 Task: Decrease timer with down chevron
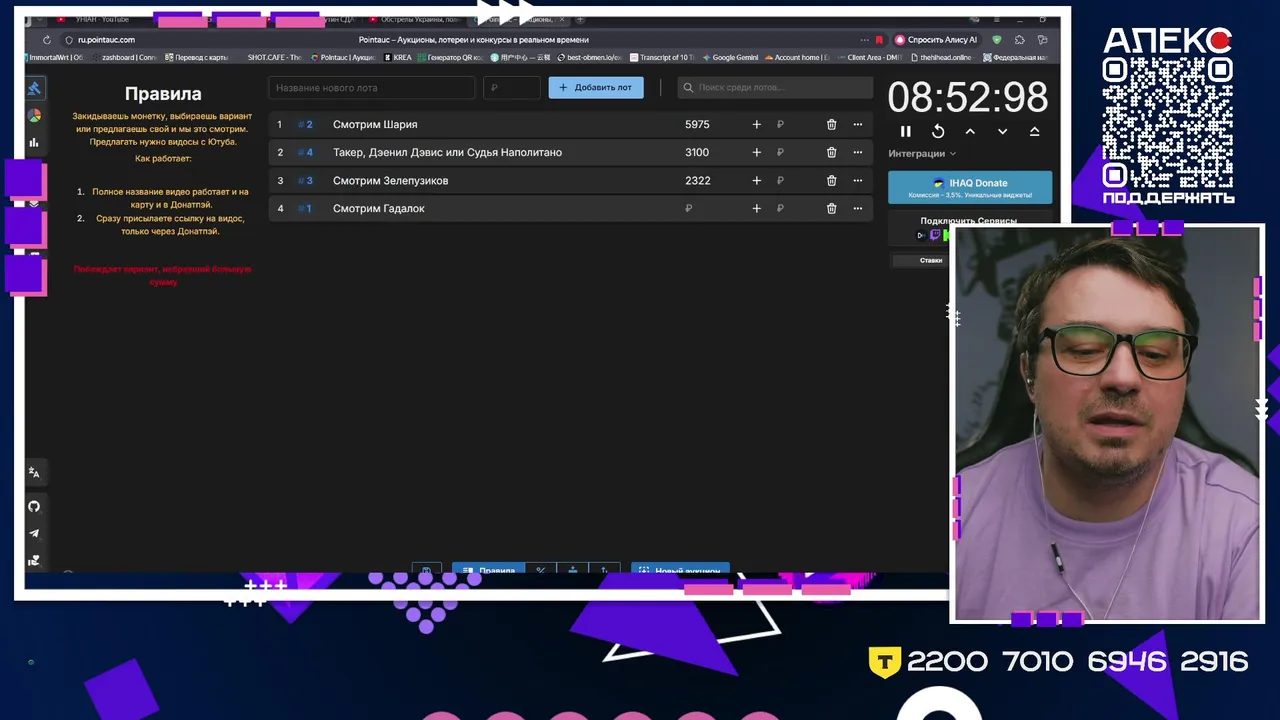pyautogui.click(x=1002, y=131)
